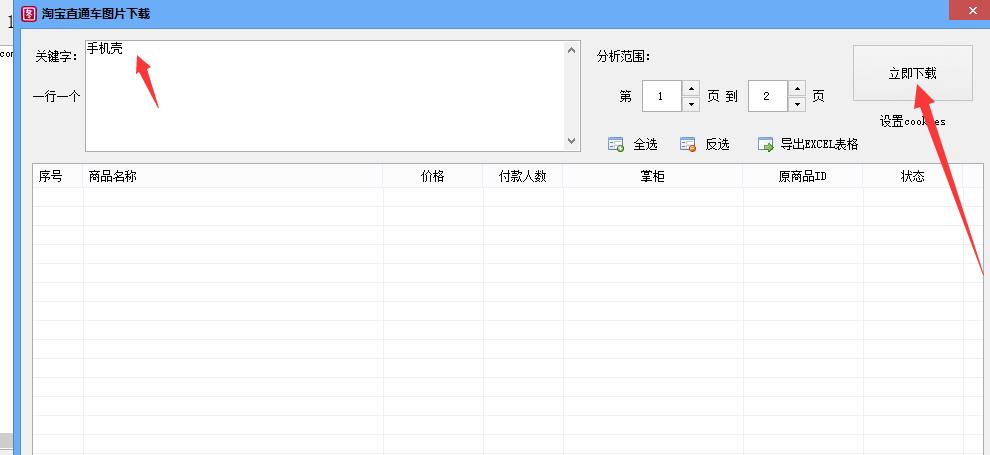Click the app icon in the title bar
990x455 pixels.
(x=29, y=13)
